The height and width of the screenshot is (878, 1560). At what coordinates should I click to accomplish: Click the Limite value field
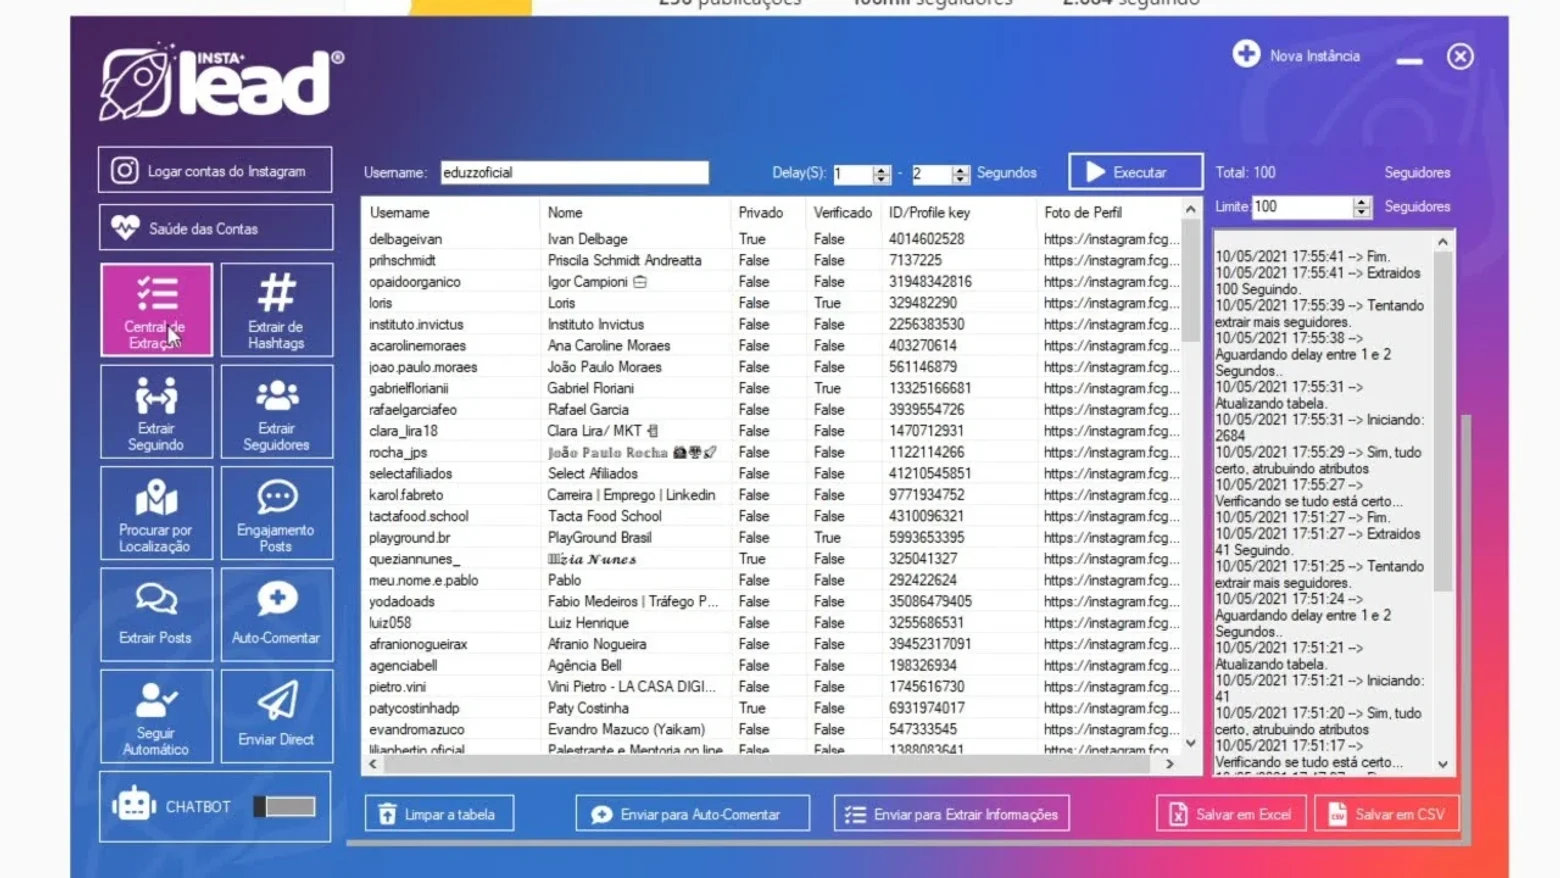tap(1302, 206)
